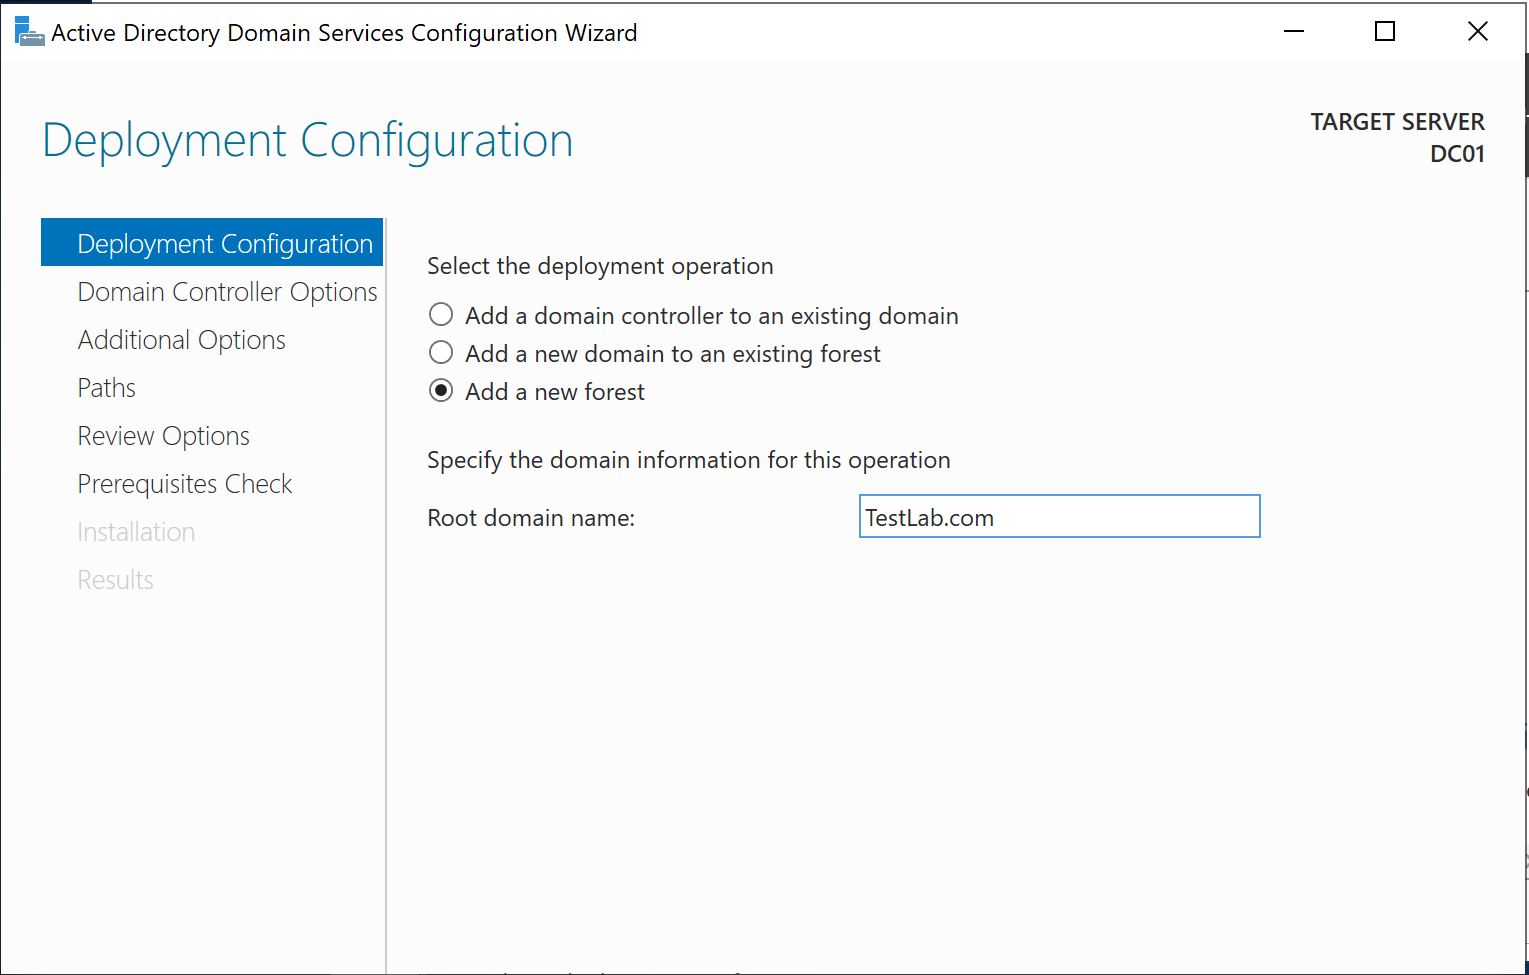Image resolution: width=1529 pixels, height=975 pixels.
Task: Minimize the Configuration Wizard window
Action: 1294,32
